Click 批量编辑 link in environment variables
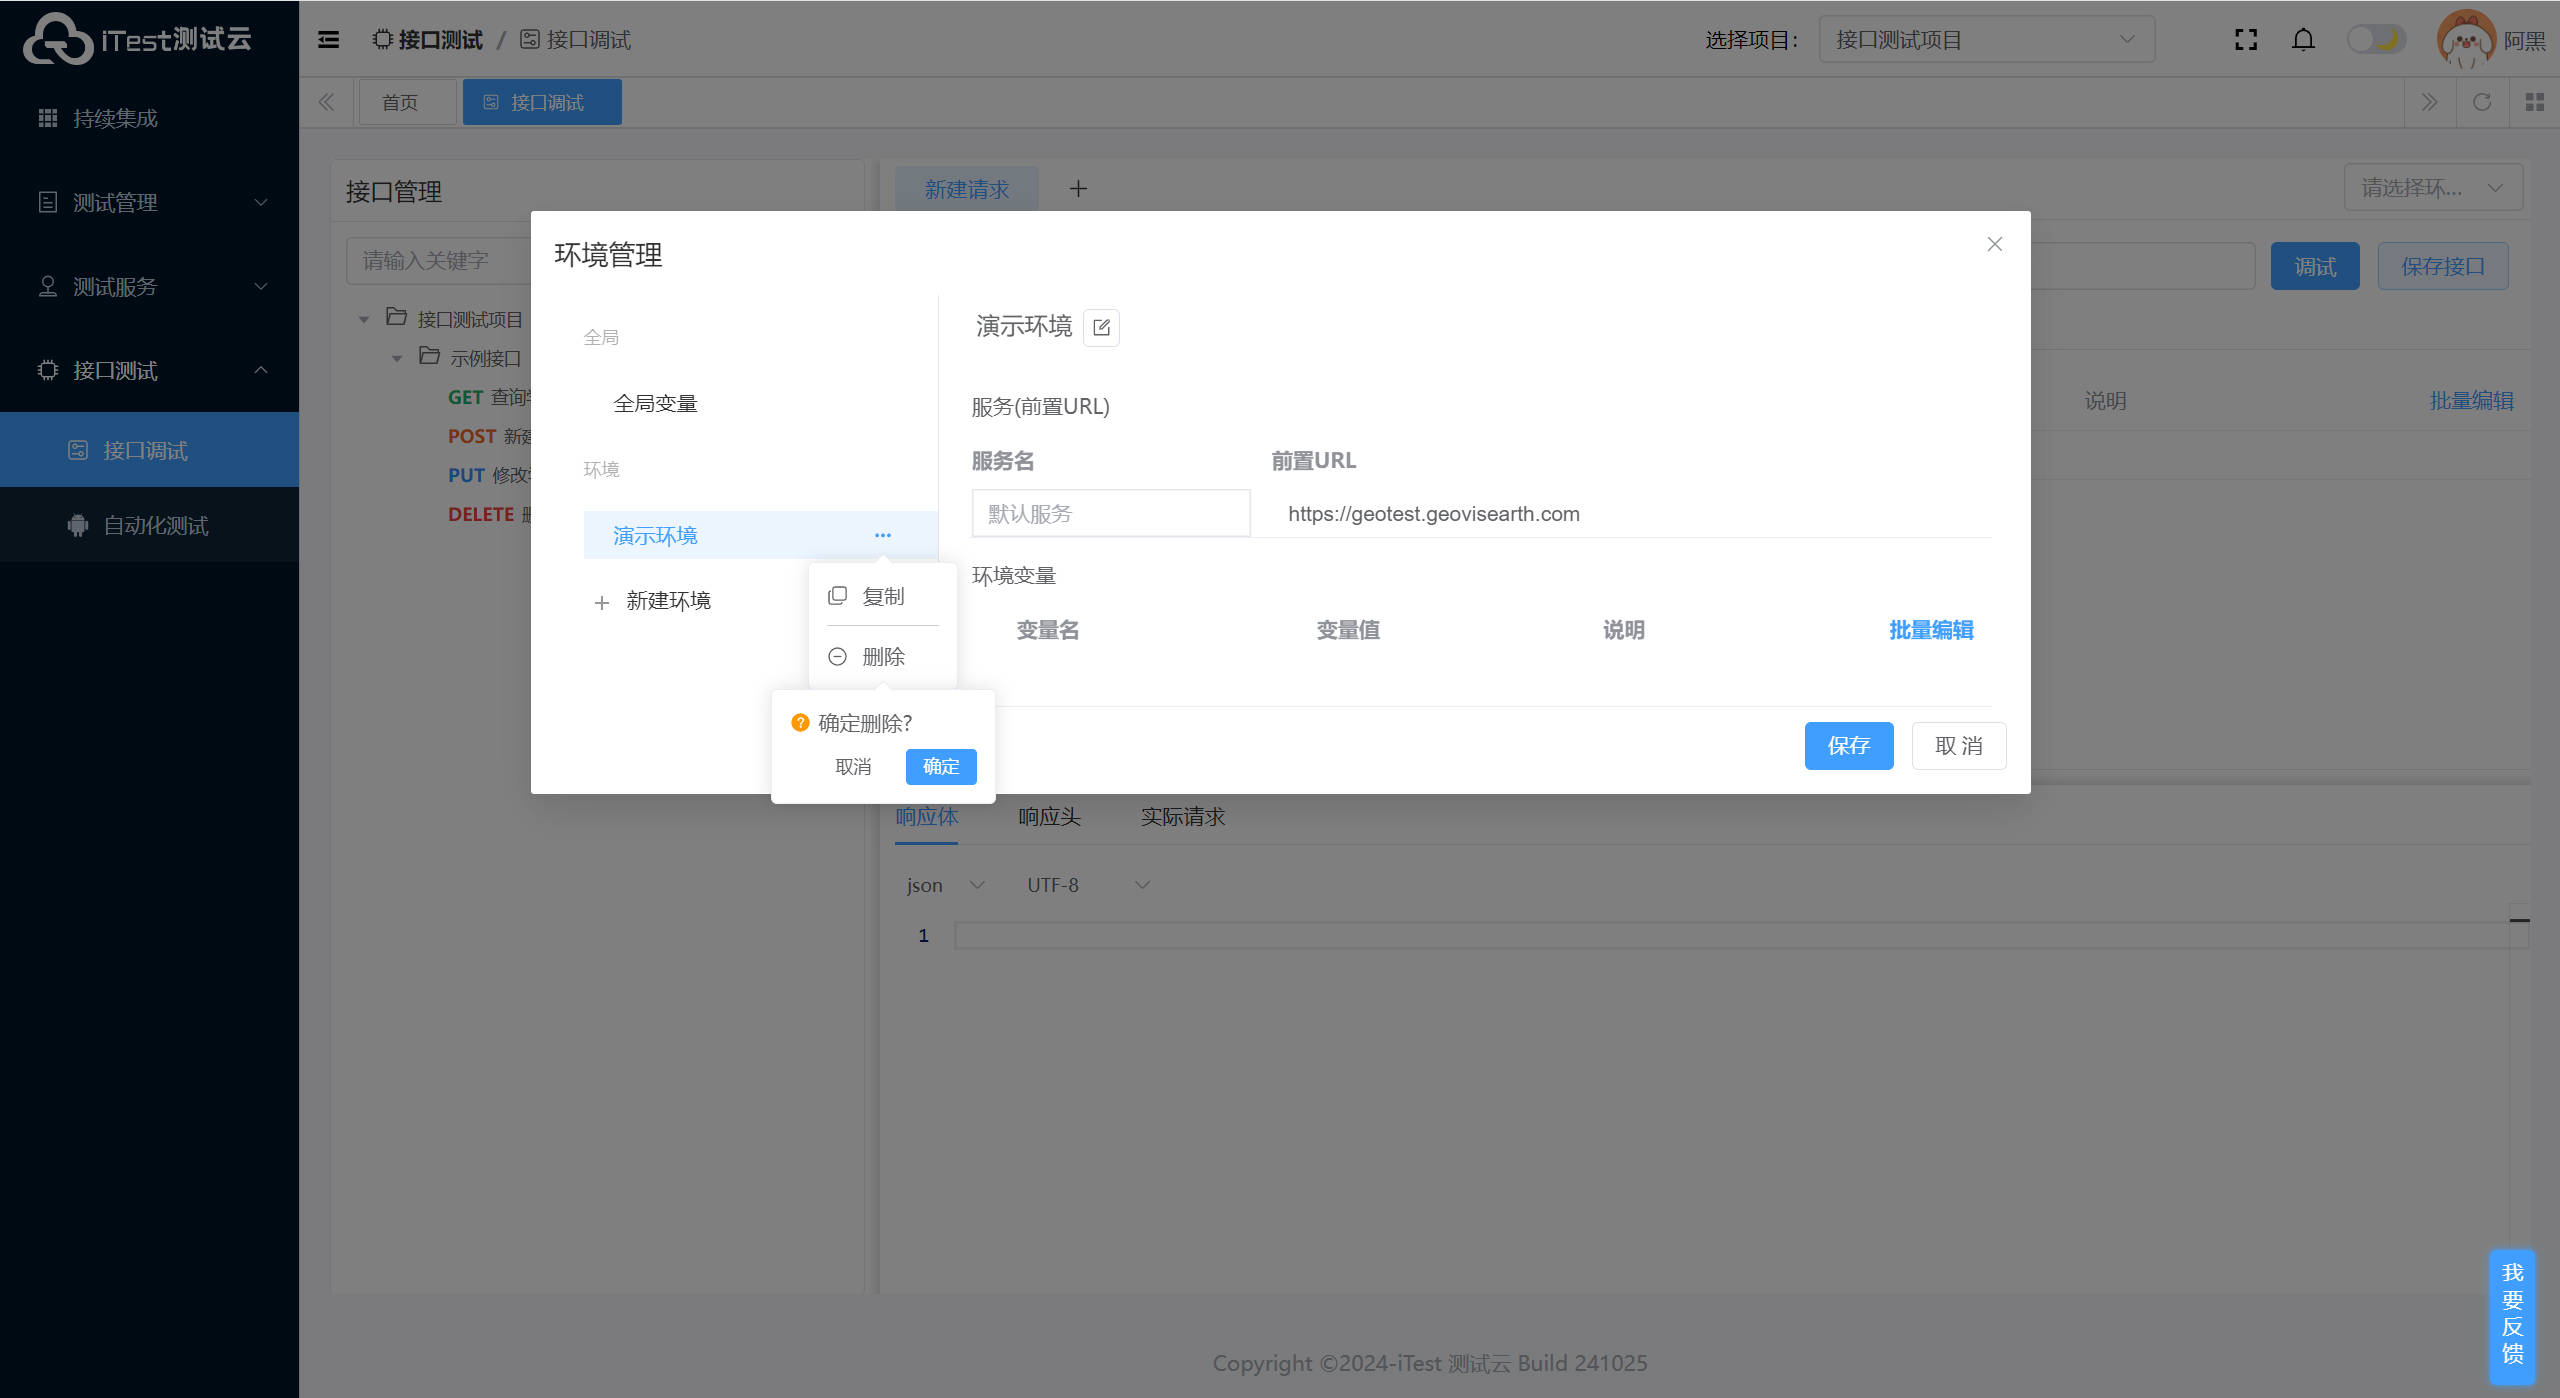The image size is (2560, 1398). pyautogui.click(x=1930, y=630)
